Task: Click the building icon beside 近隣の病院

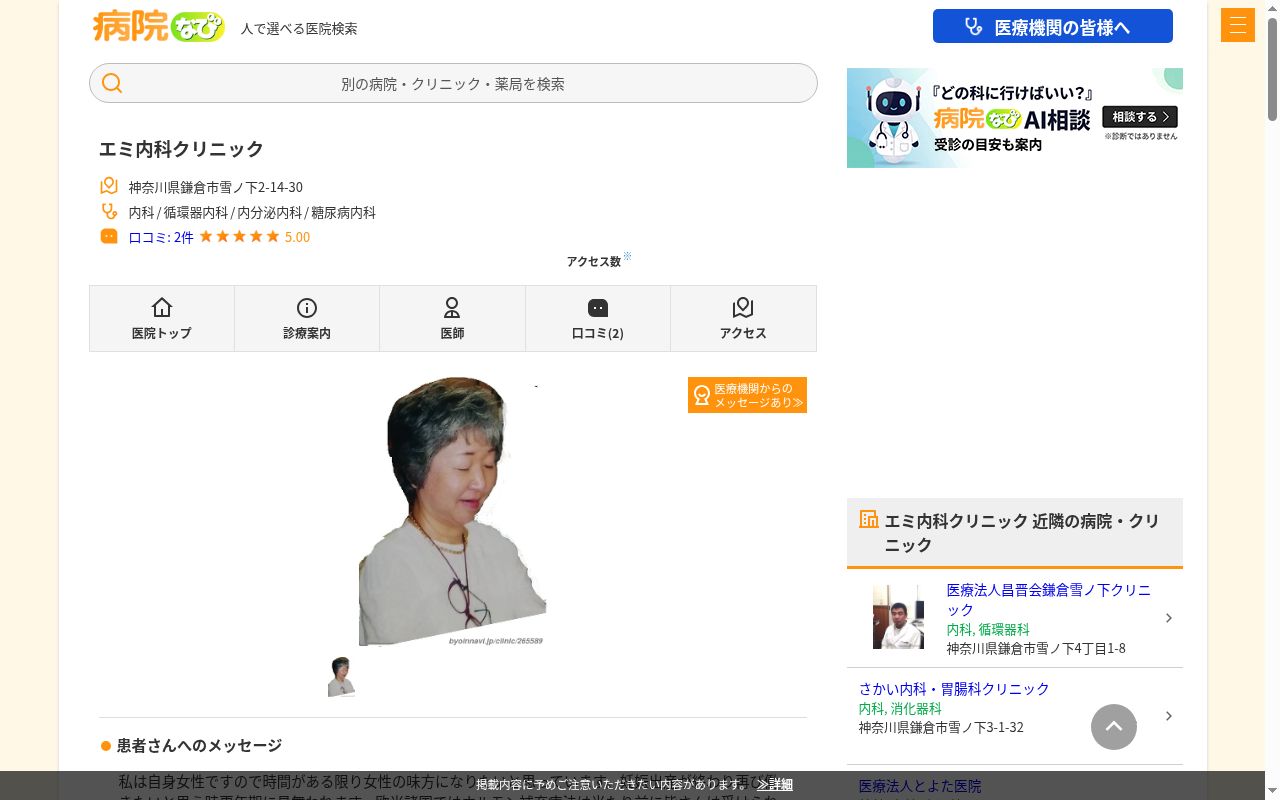Action: click(x=869, y=519)
